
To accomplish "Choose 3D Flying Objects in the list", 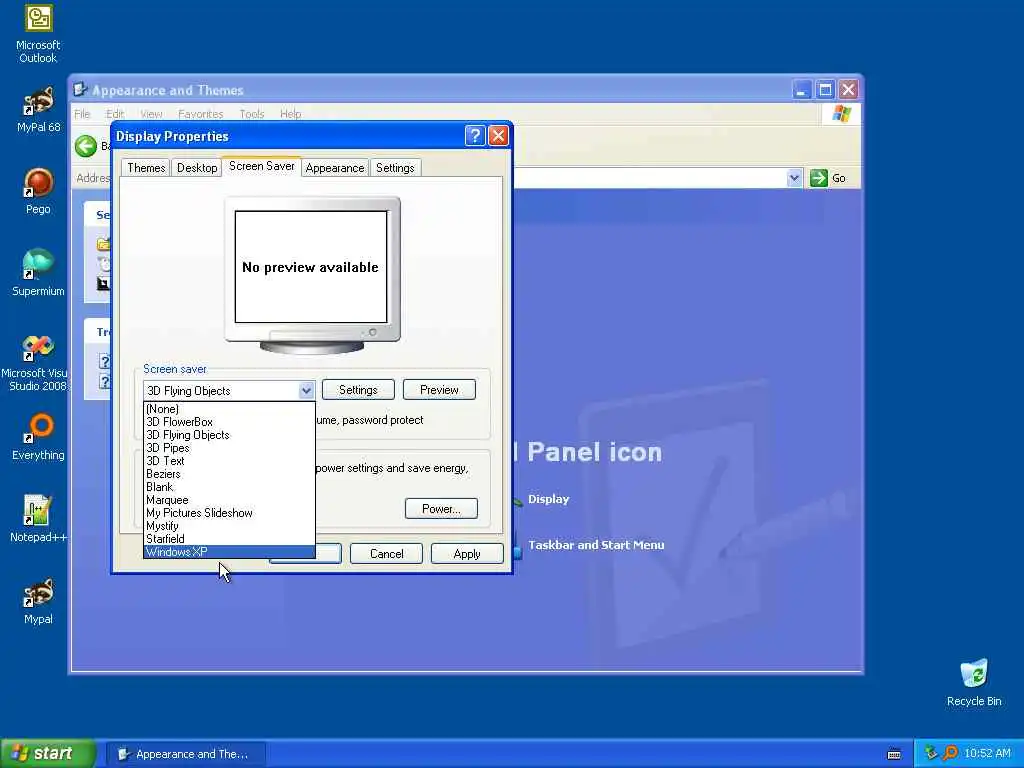I will pyautogui.click(x=229, y=435).
